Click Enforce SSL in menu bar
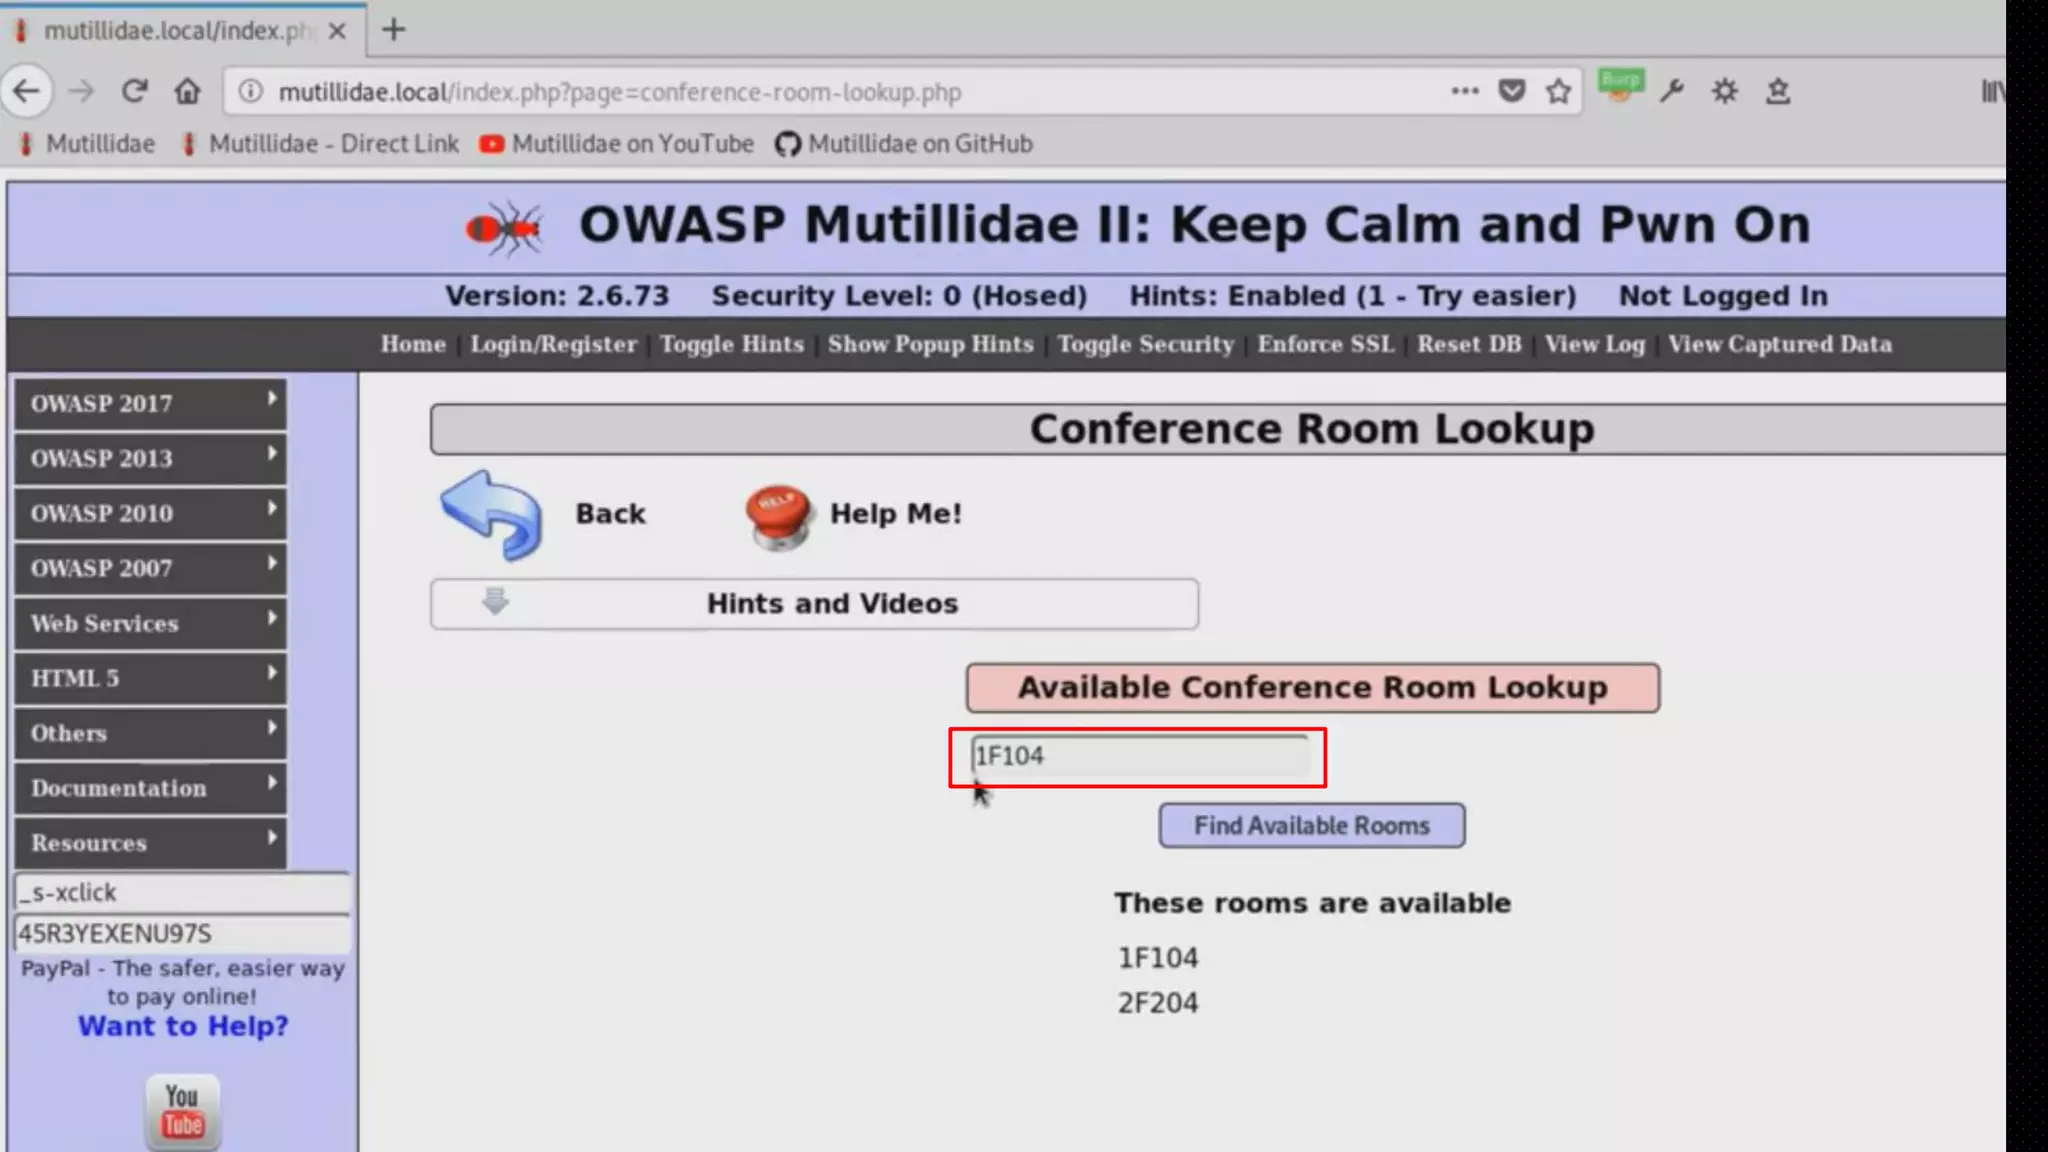 [x=1325, y=344]
